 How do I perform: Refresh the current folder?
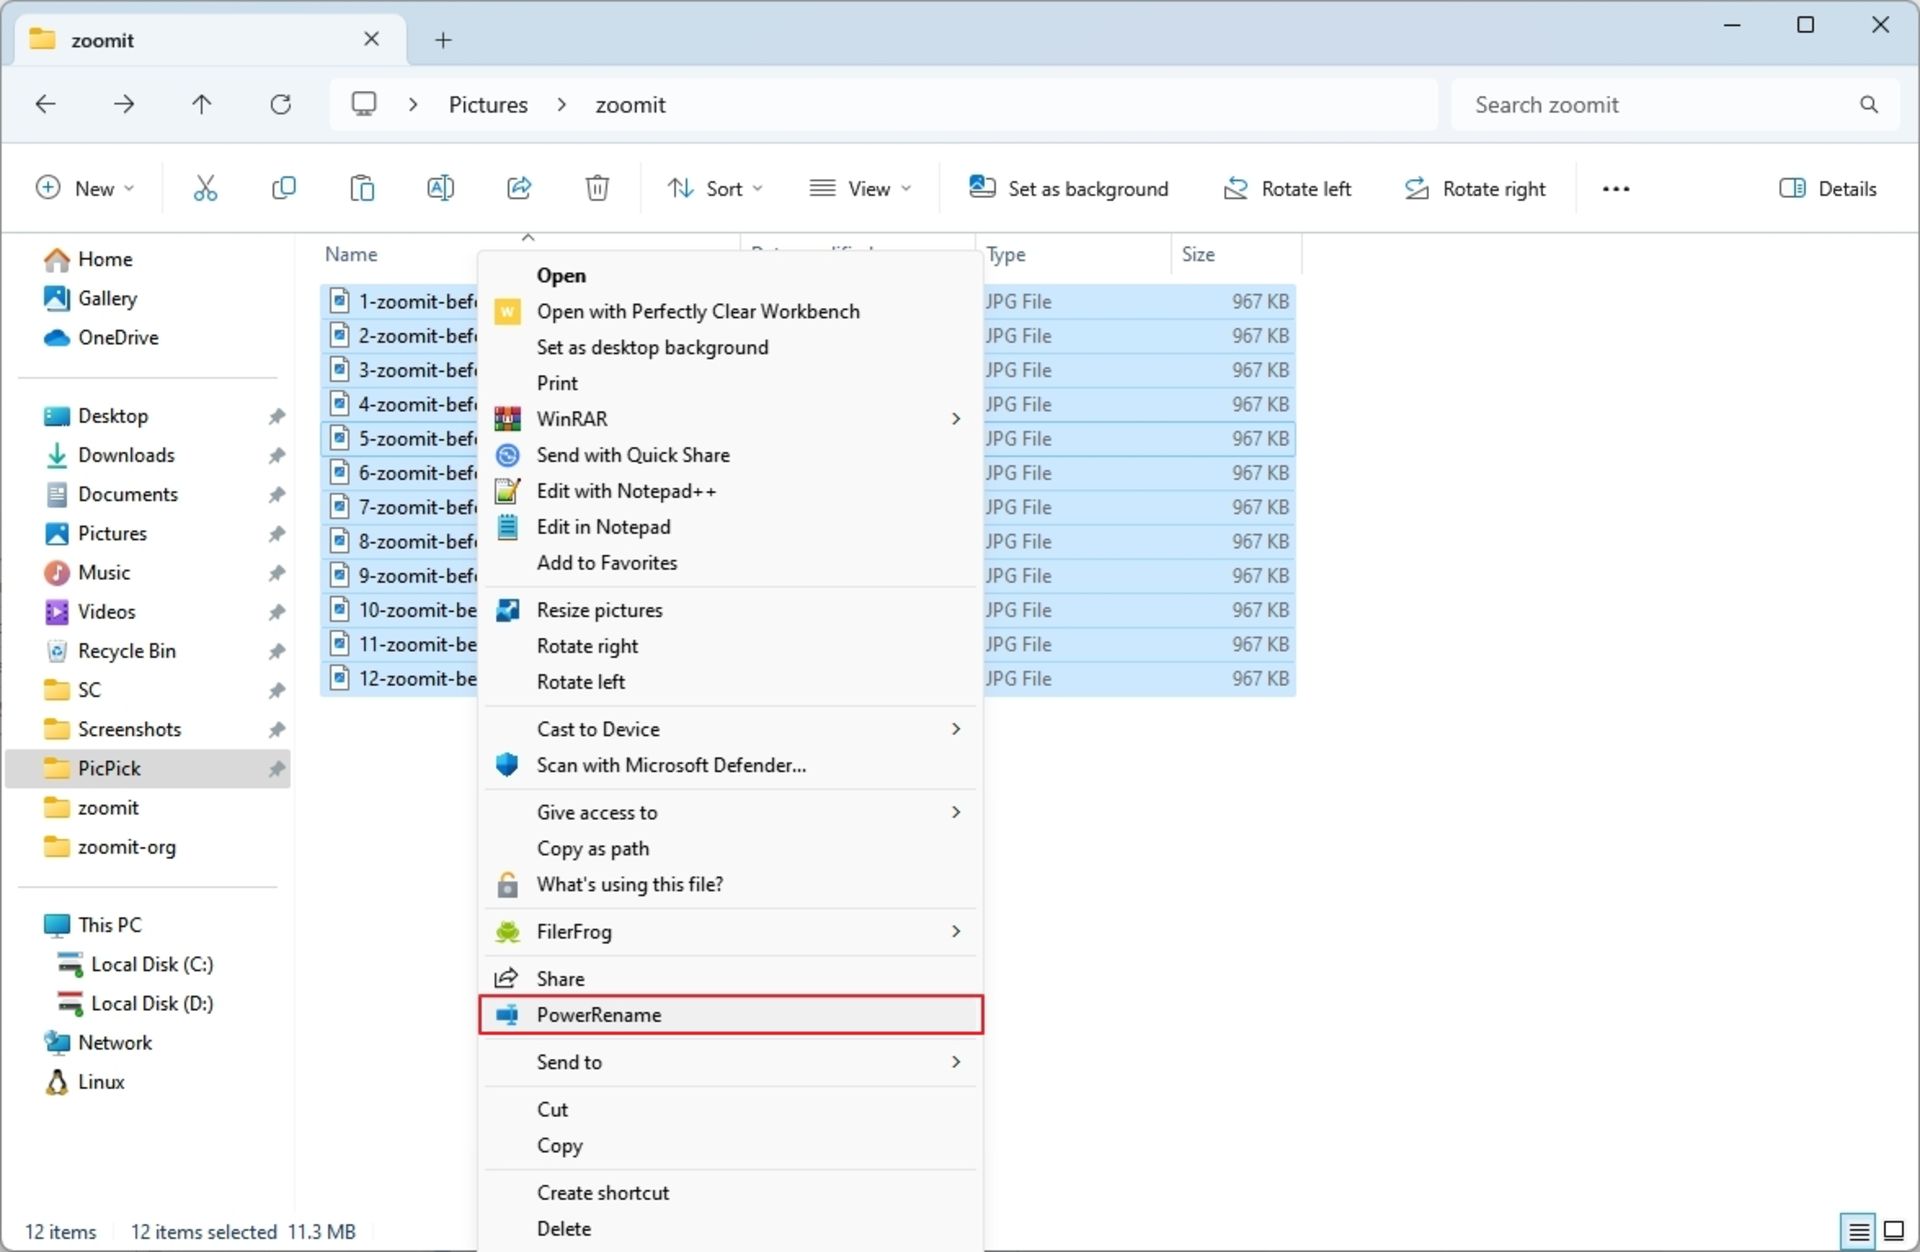(x=281, y=104)
